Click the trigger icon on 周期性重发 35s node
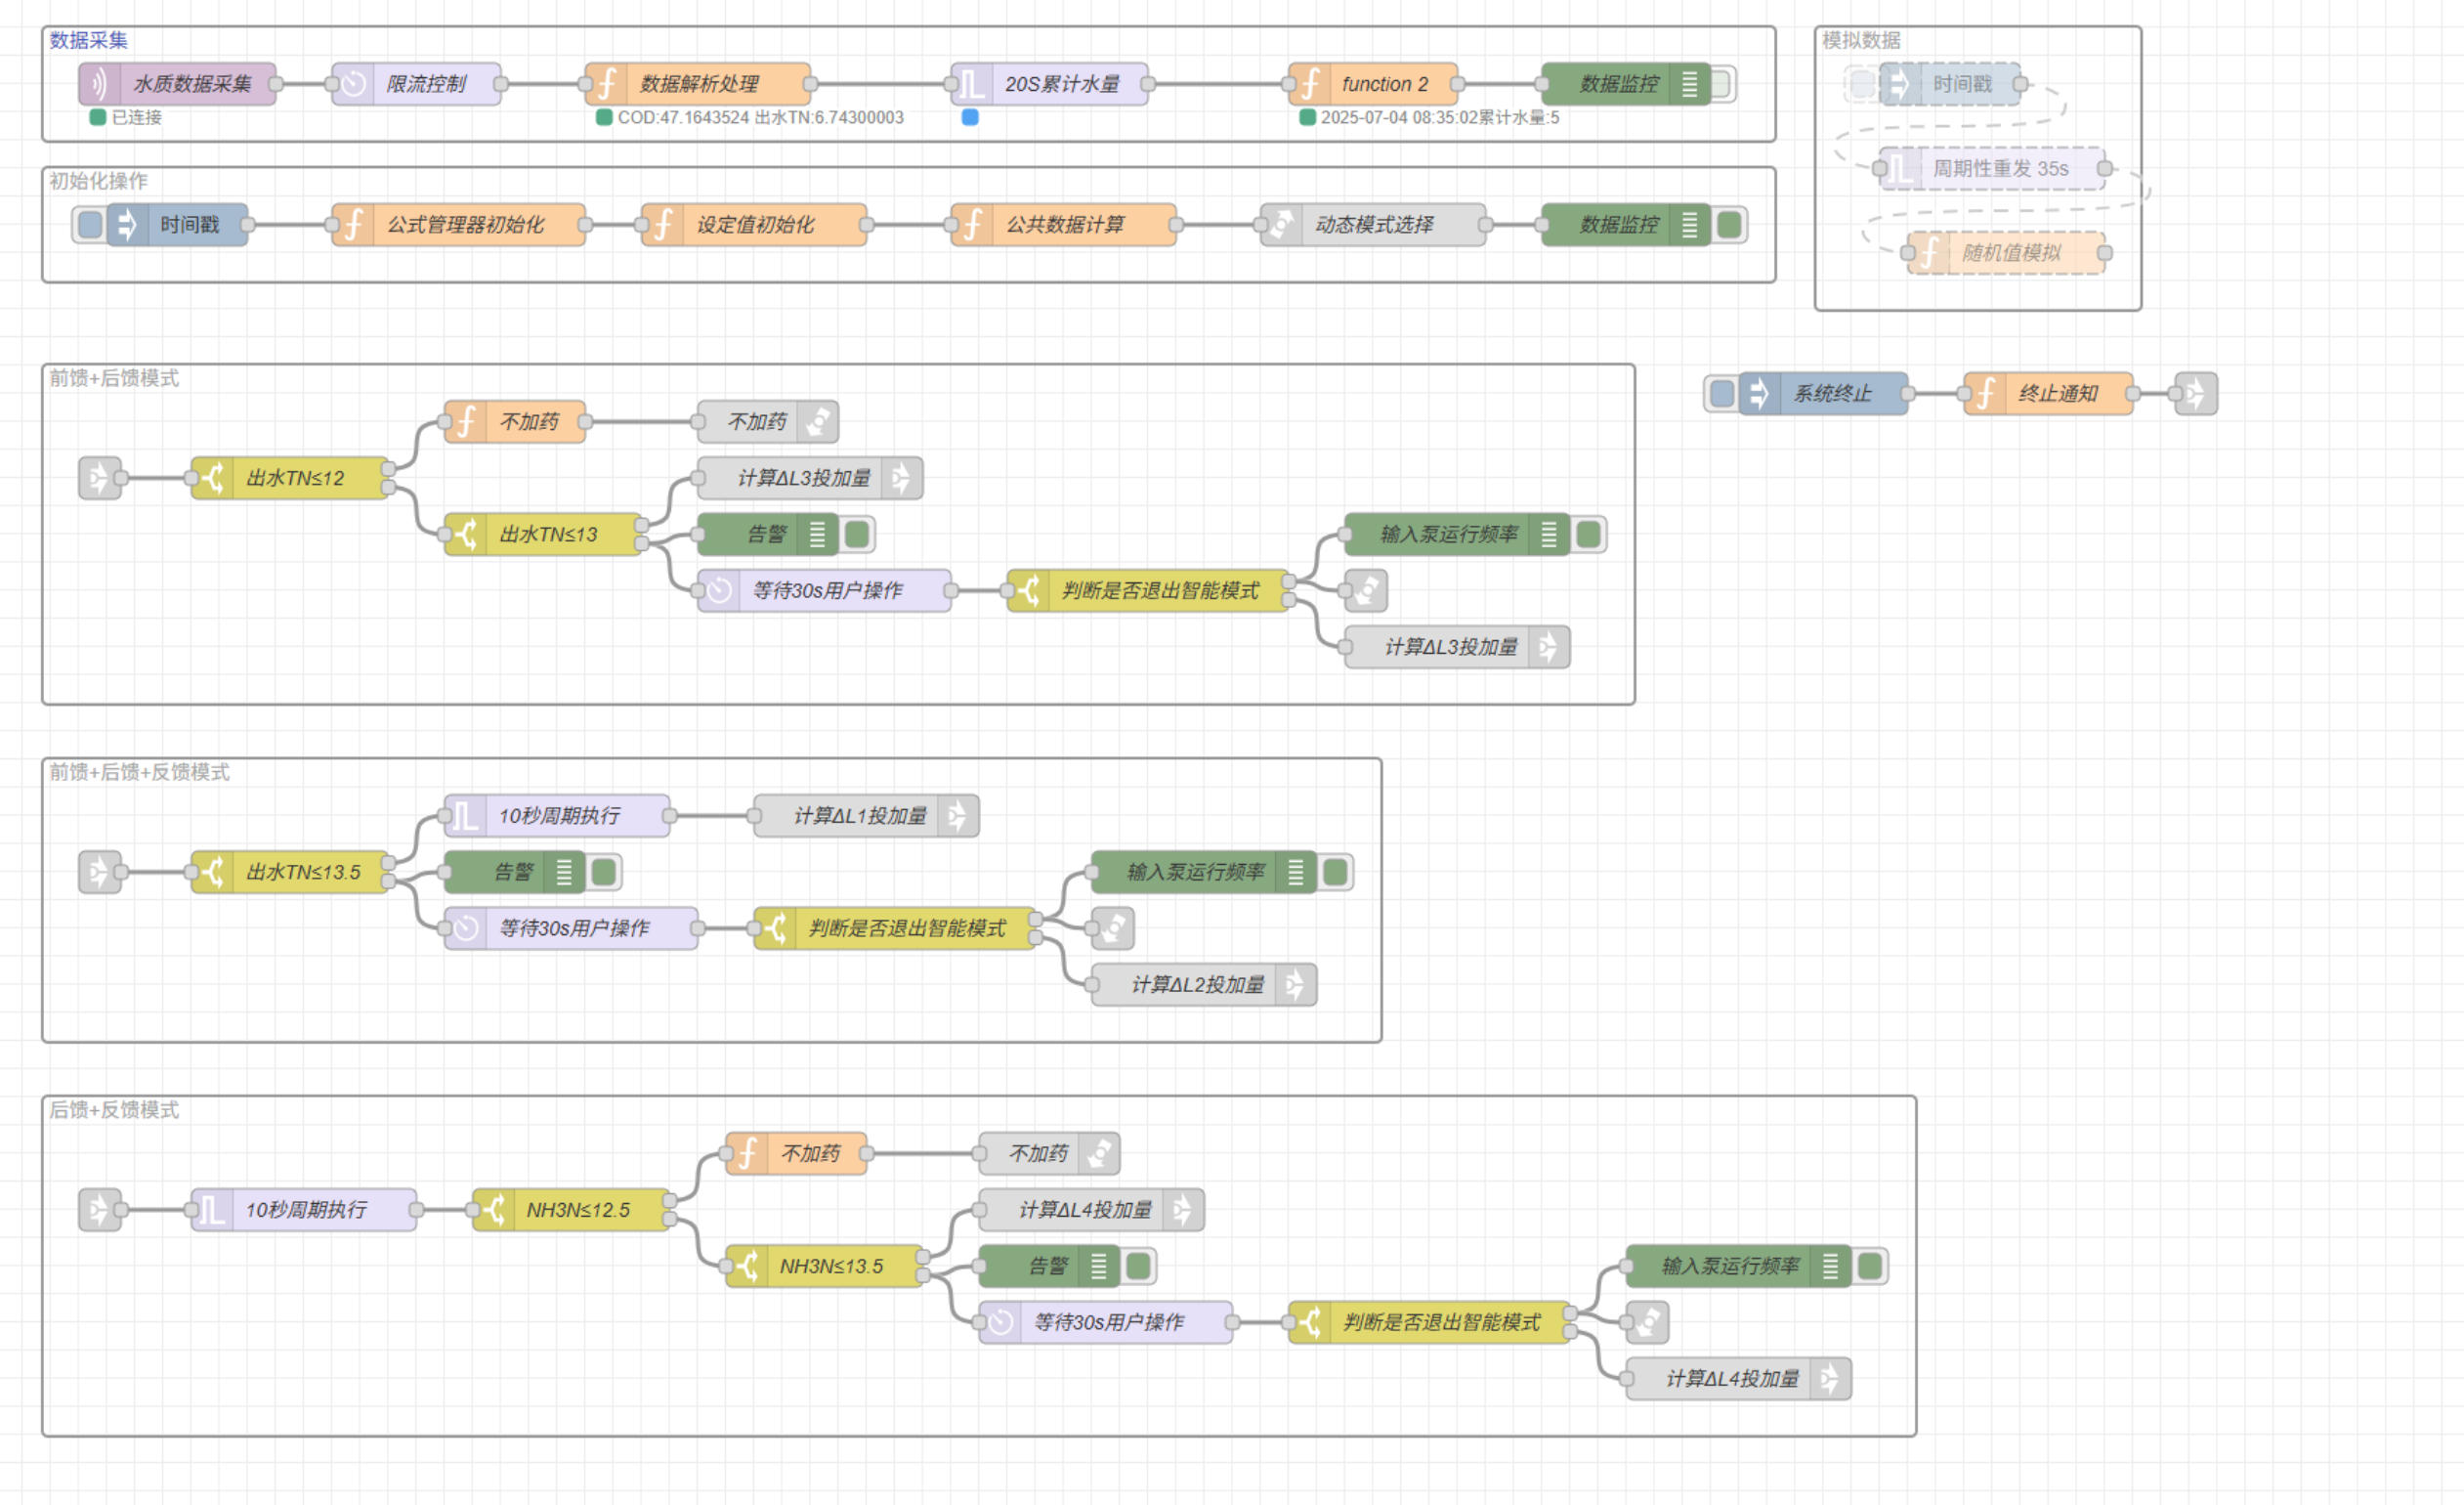2464x1505 pixels. coord(1901,169)
